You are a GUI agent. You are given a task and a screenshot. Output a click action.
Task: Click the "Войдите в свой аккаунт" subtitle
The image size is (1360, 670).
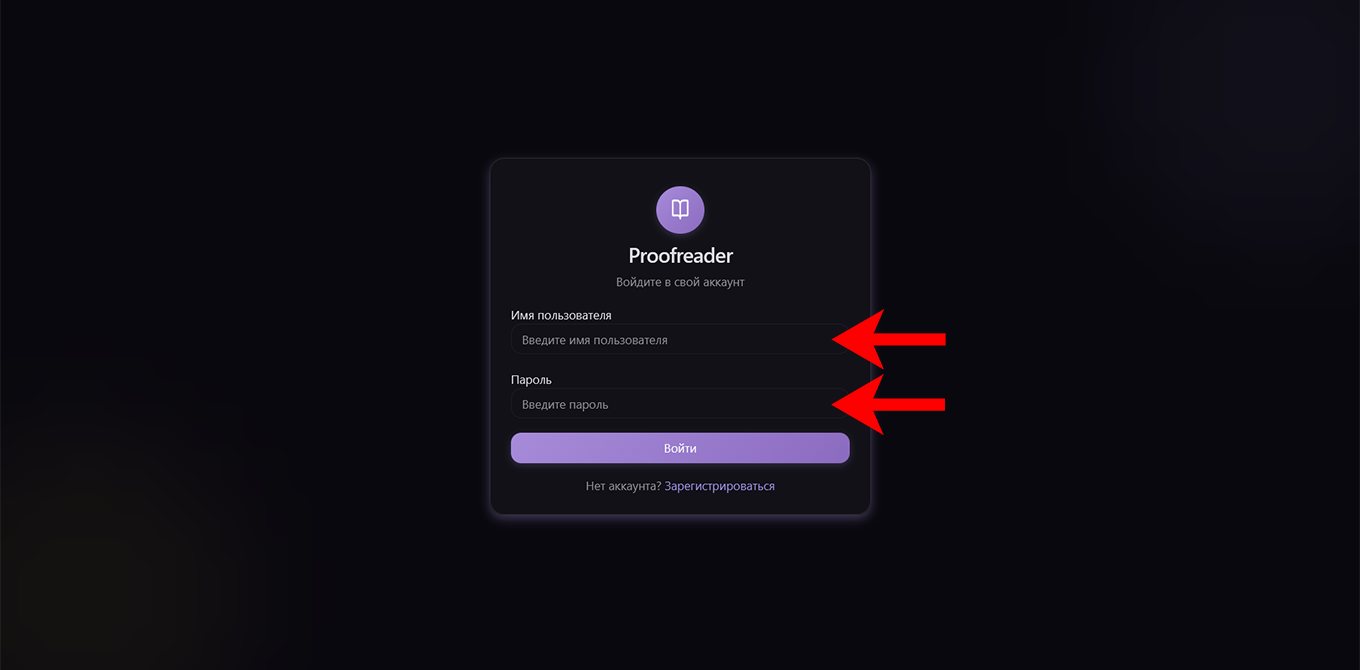(680, 282)
